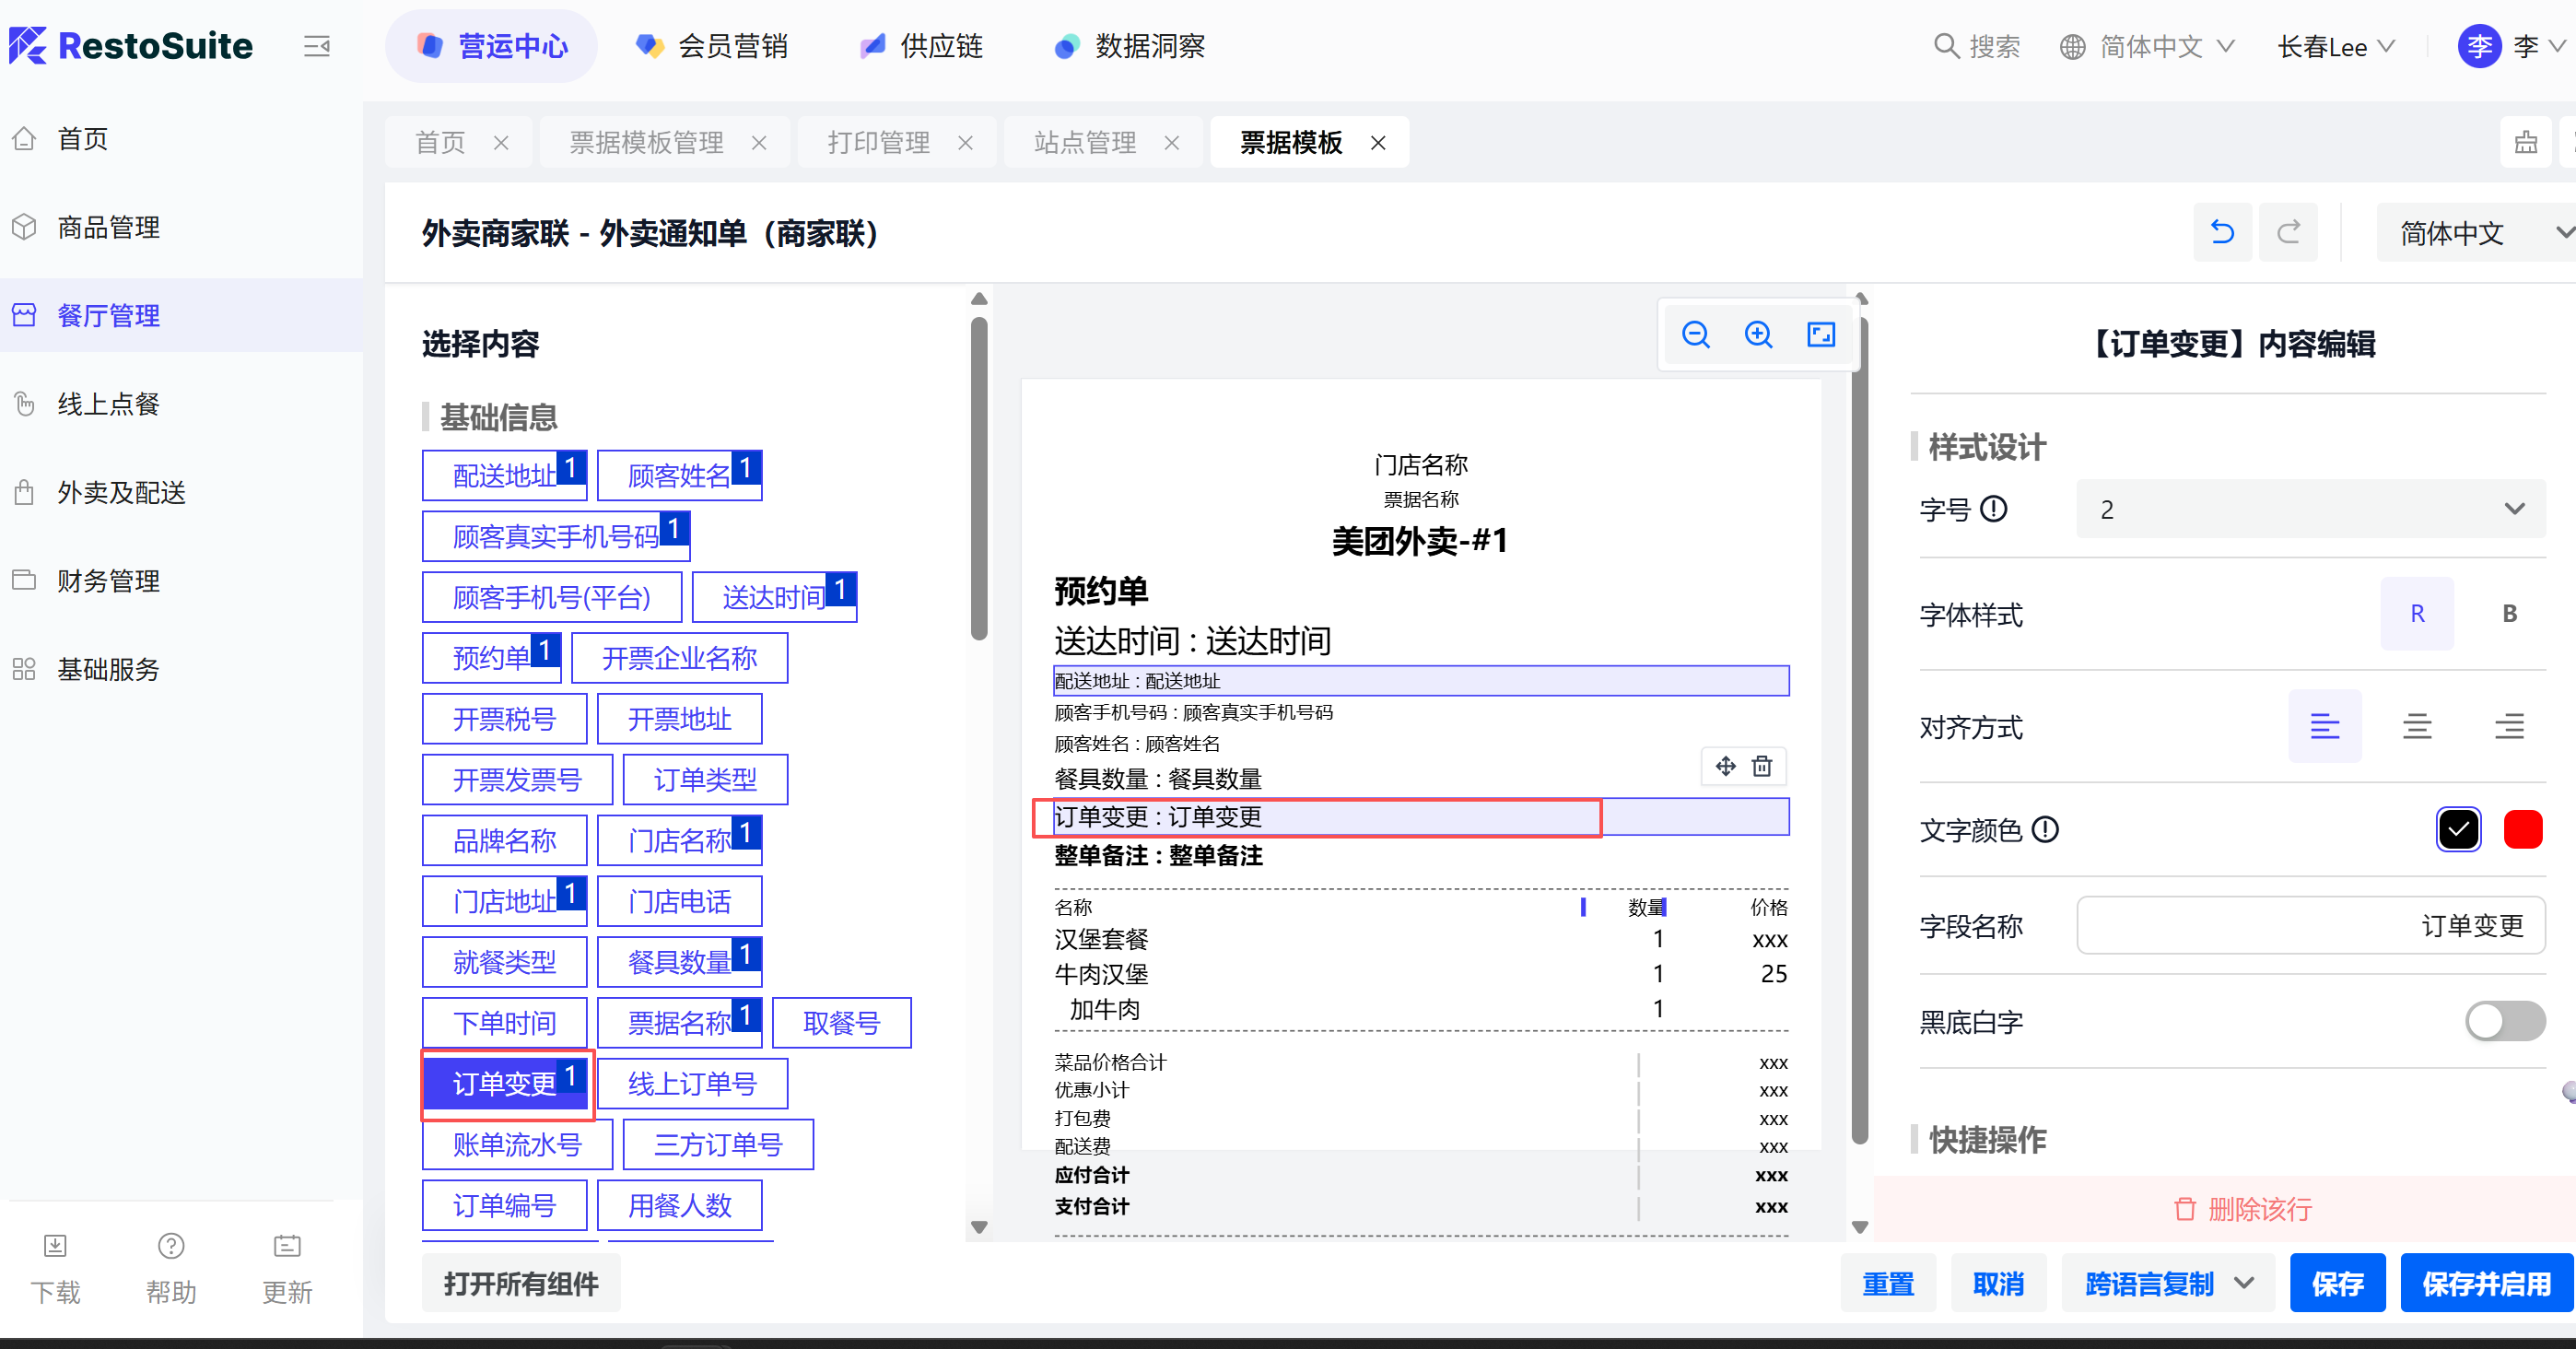Open the 字号 size dropdown
The image size is (2576, 1349).
pos(2310,509)
